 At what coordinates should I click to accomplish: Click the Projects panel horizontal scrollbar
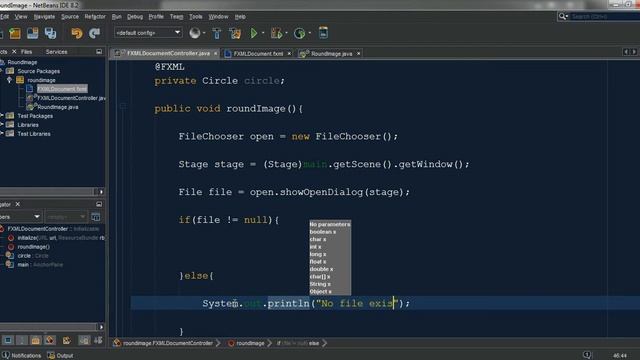coord(47,191)
